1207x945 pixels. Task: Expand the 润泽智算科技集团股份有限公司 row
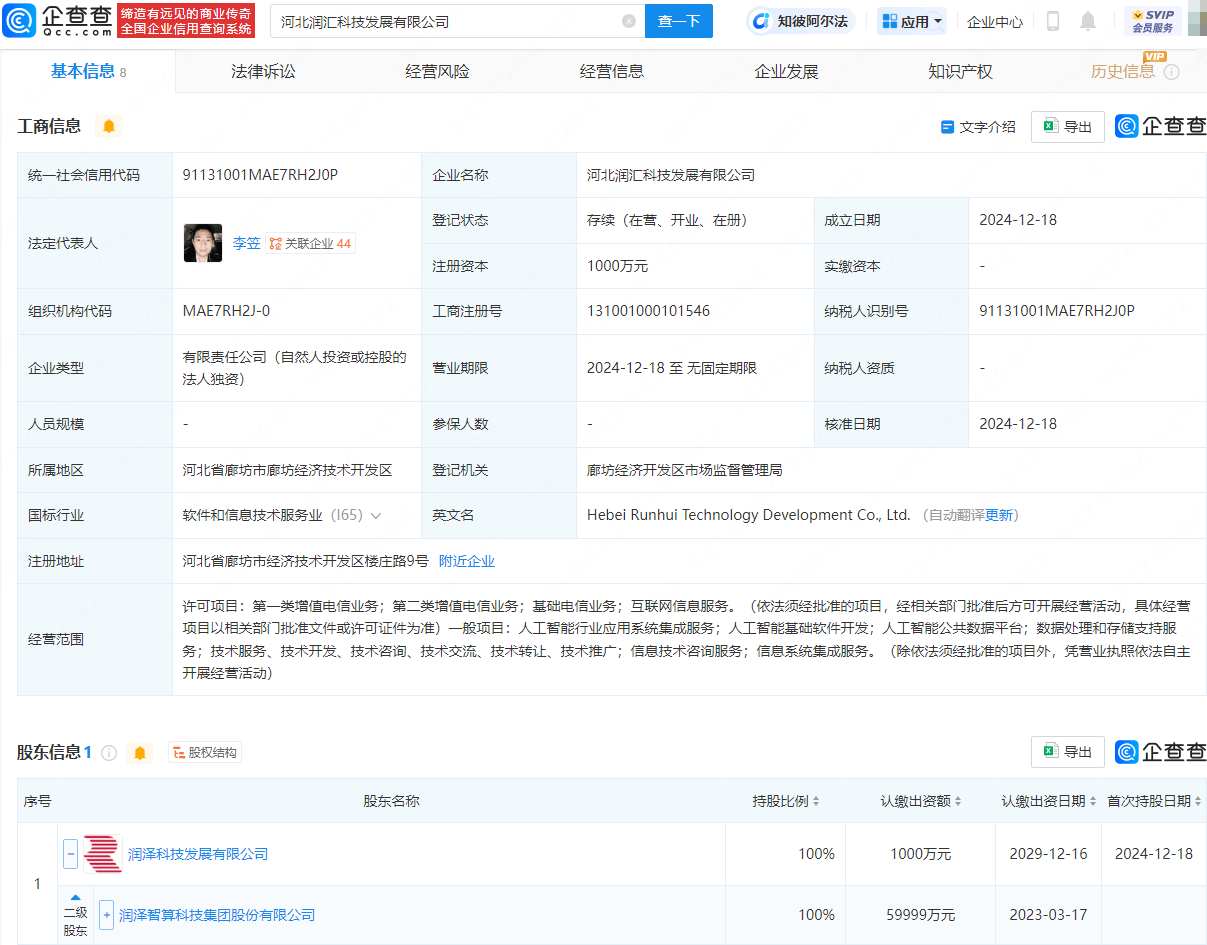tap(106, 915)
